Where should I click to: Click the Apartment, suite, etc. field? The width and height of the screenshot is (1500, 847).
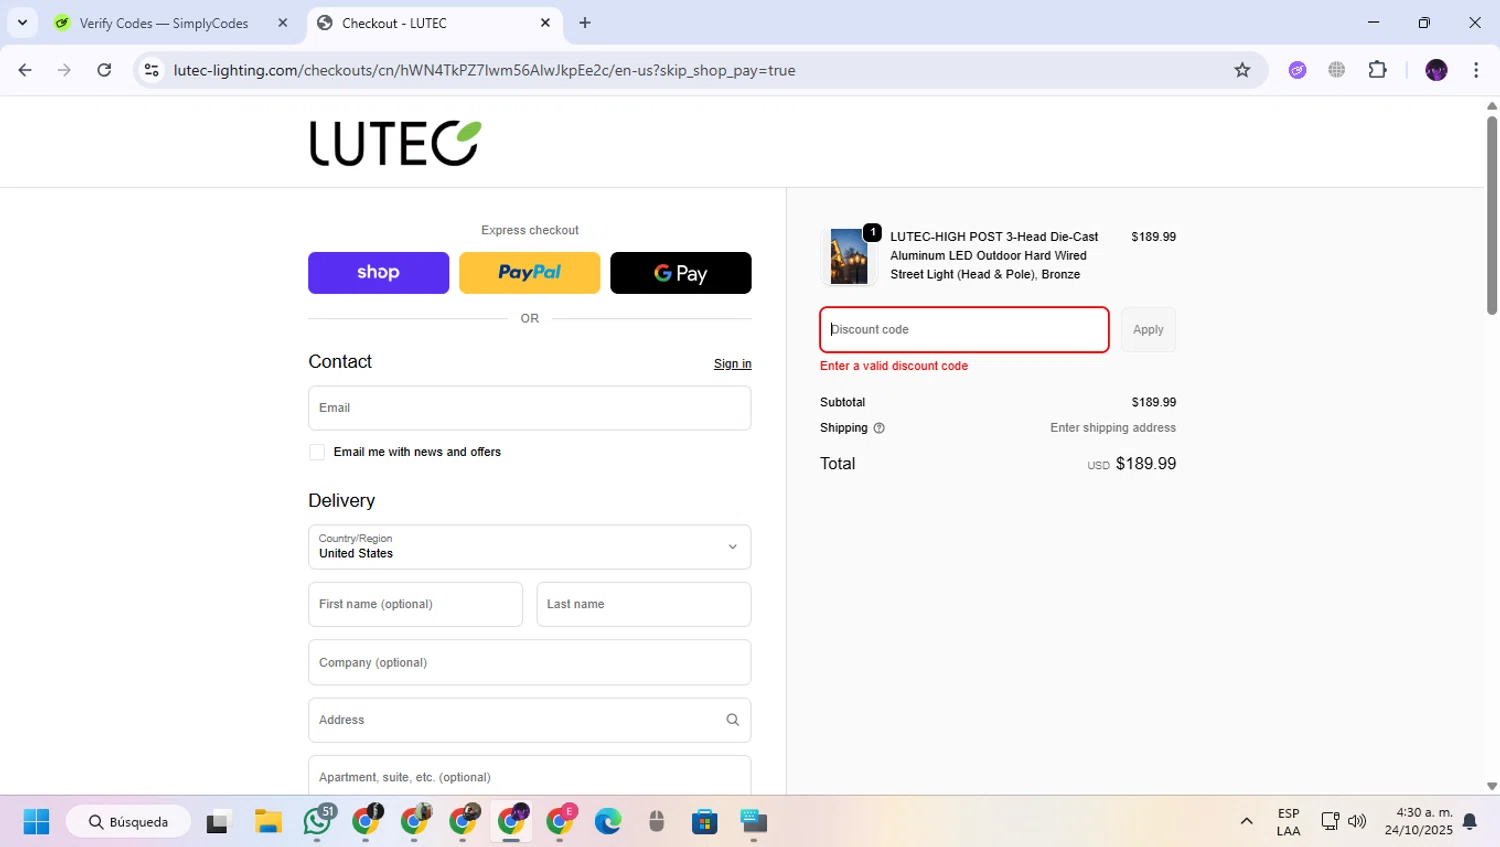click(529, 776)
